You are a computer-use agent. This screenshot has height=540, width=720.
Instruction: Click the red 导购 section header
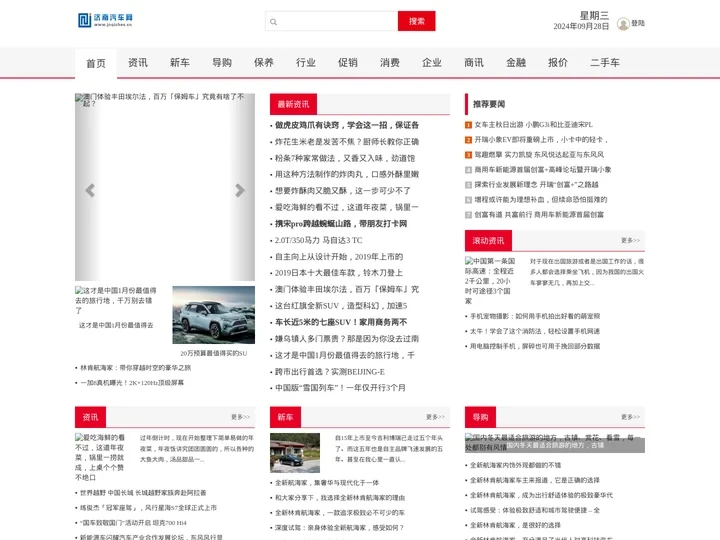point(480,417)
